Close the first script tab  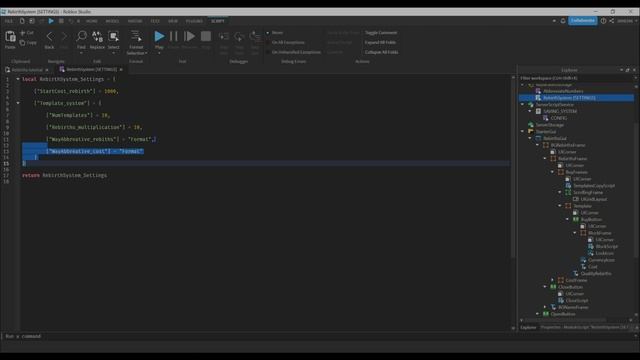(47, 70)
